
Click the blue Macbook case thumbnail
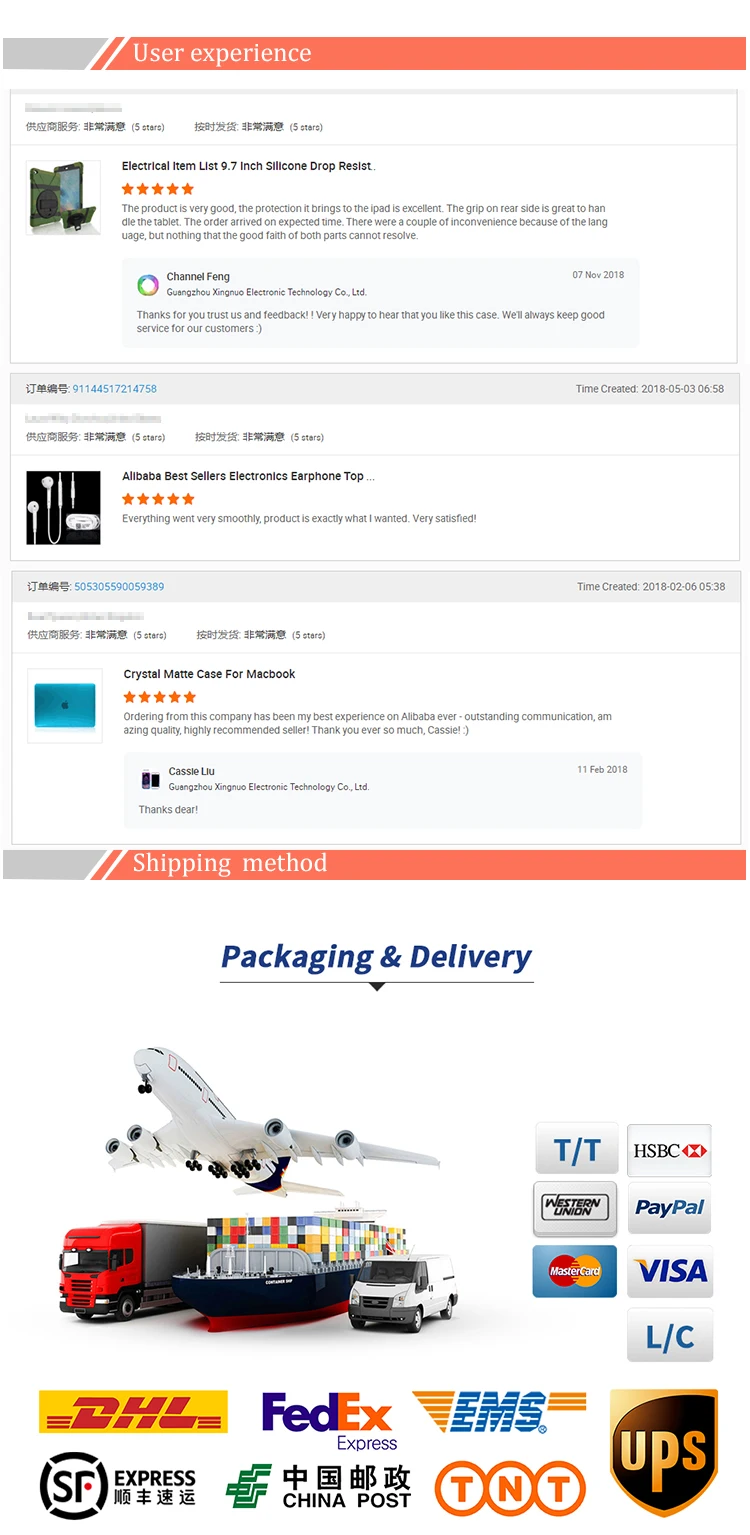(x=65, y=705)
